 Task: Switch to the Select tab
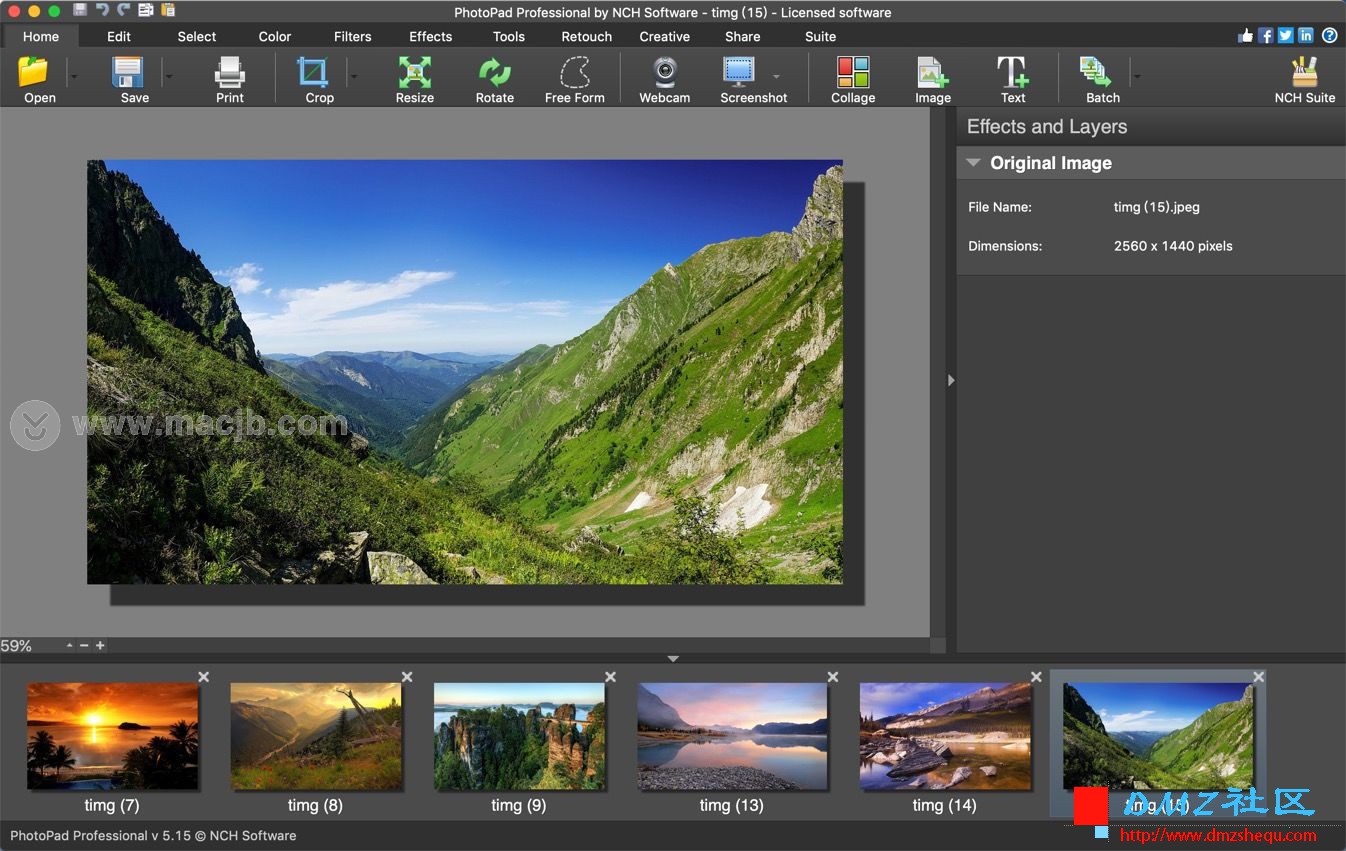tap(197, 36)
